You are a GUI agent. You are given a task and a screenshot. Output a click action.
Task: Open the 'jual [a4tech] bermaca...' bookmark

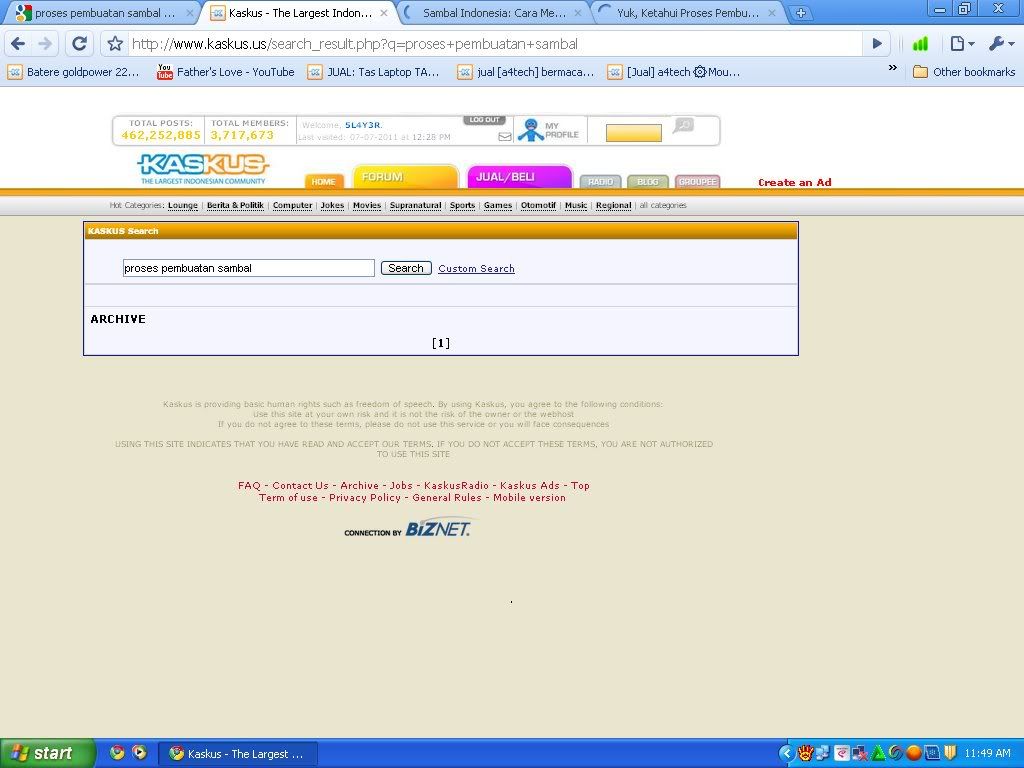526,72
